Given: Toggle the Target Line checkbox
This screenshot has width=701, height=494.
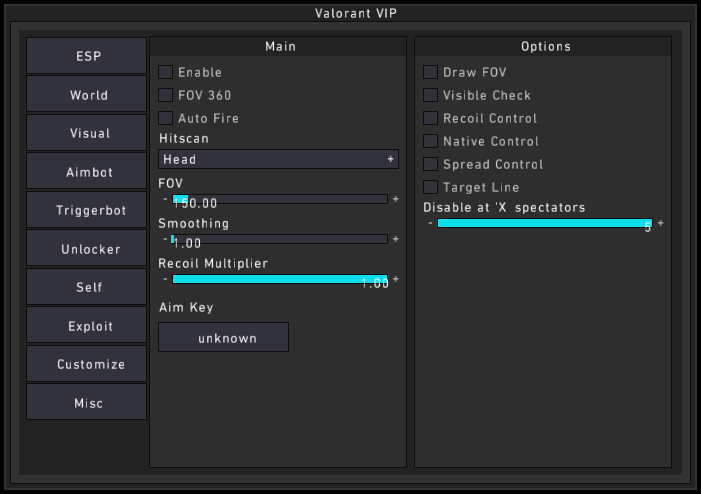Looking at the screenshot, I should coord(431,187).
